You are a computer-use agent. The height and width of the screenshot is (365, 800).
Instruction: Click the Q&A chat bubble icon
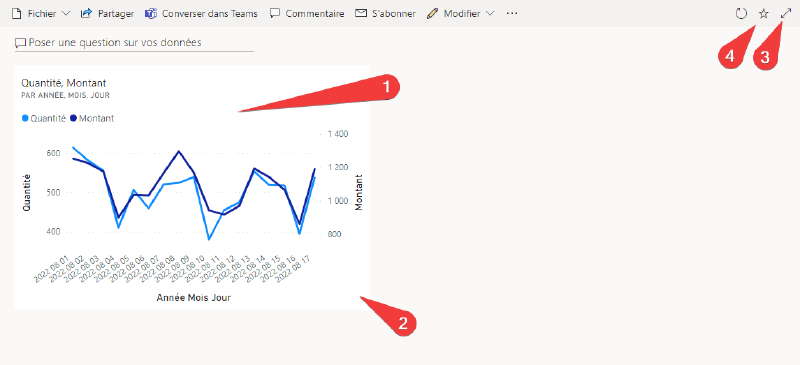[x=20, y=43]
